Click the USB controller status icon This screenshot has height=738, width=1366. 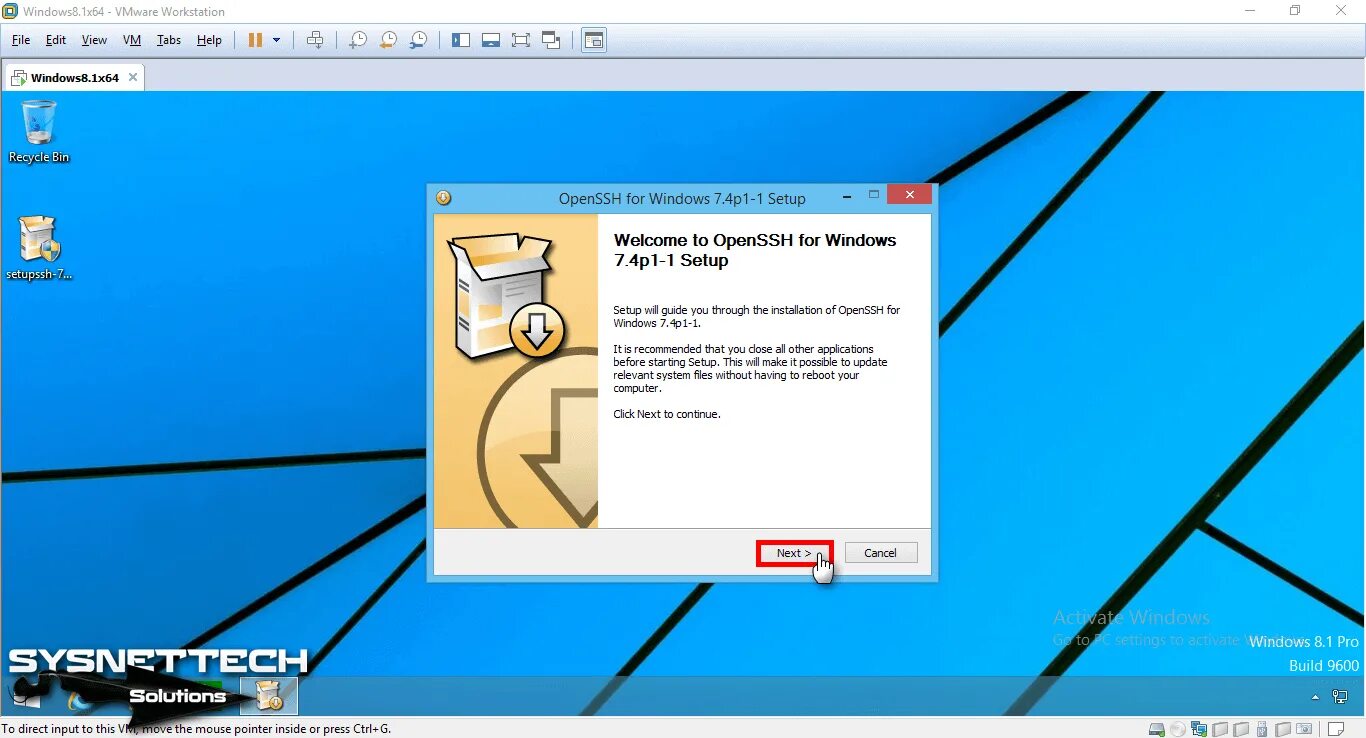(x=1262, y=729)
